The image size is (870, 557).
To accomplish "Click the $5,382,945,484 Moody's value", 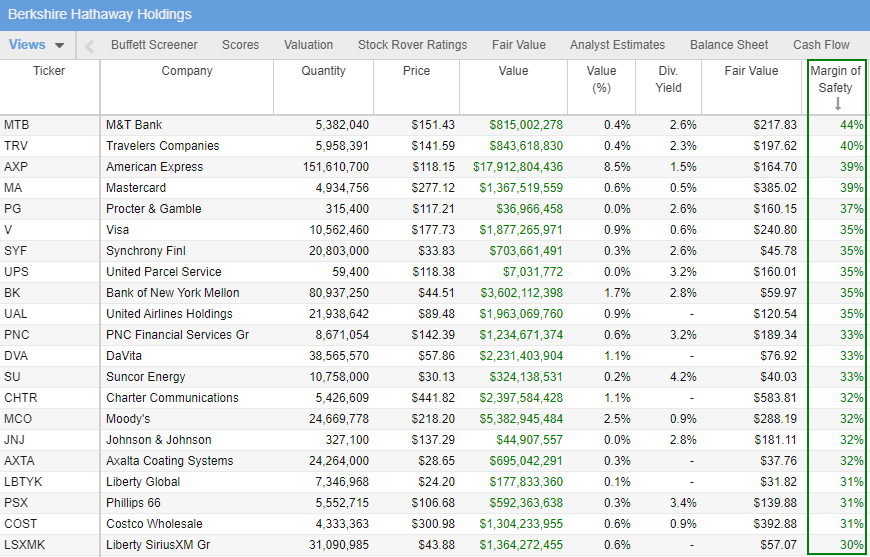I will click(521, 419).
